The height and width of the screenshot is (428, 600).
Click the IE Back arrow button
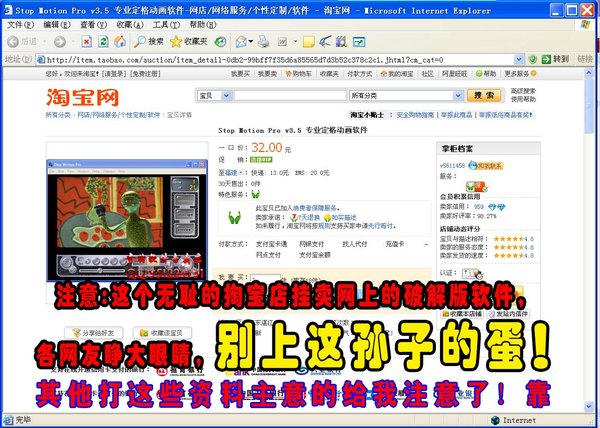pyautogui.click(x=13, y=42)
